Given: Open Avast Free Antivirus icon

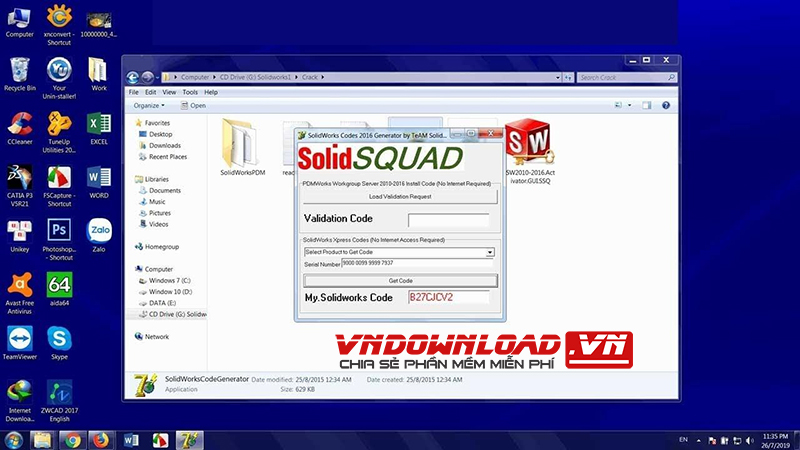Looking at the screenshot, I should tap(19, 293).
